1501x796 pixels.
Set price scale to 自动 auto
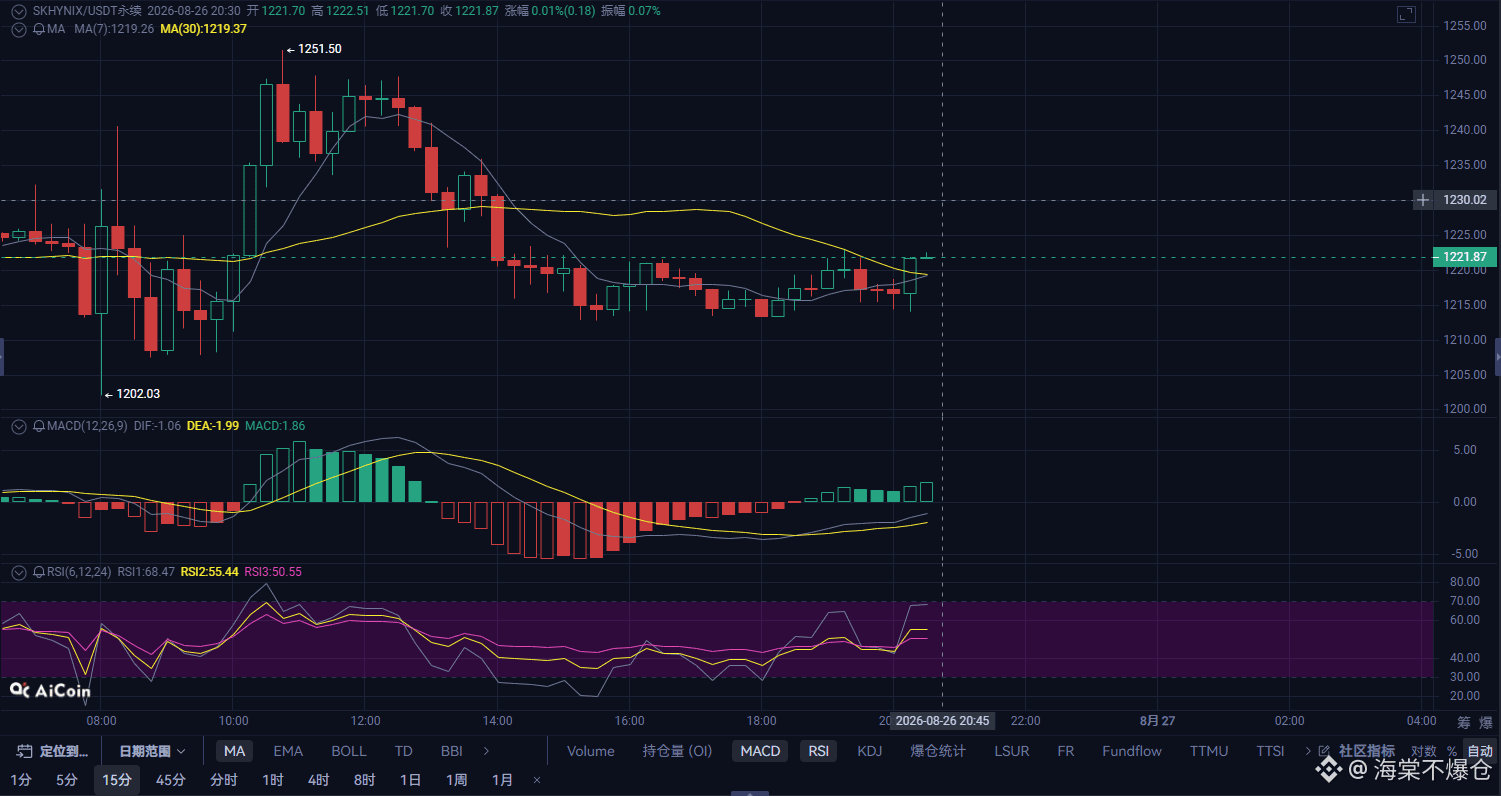[x=1480, y=751]
